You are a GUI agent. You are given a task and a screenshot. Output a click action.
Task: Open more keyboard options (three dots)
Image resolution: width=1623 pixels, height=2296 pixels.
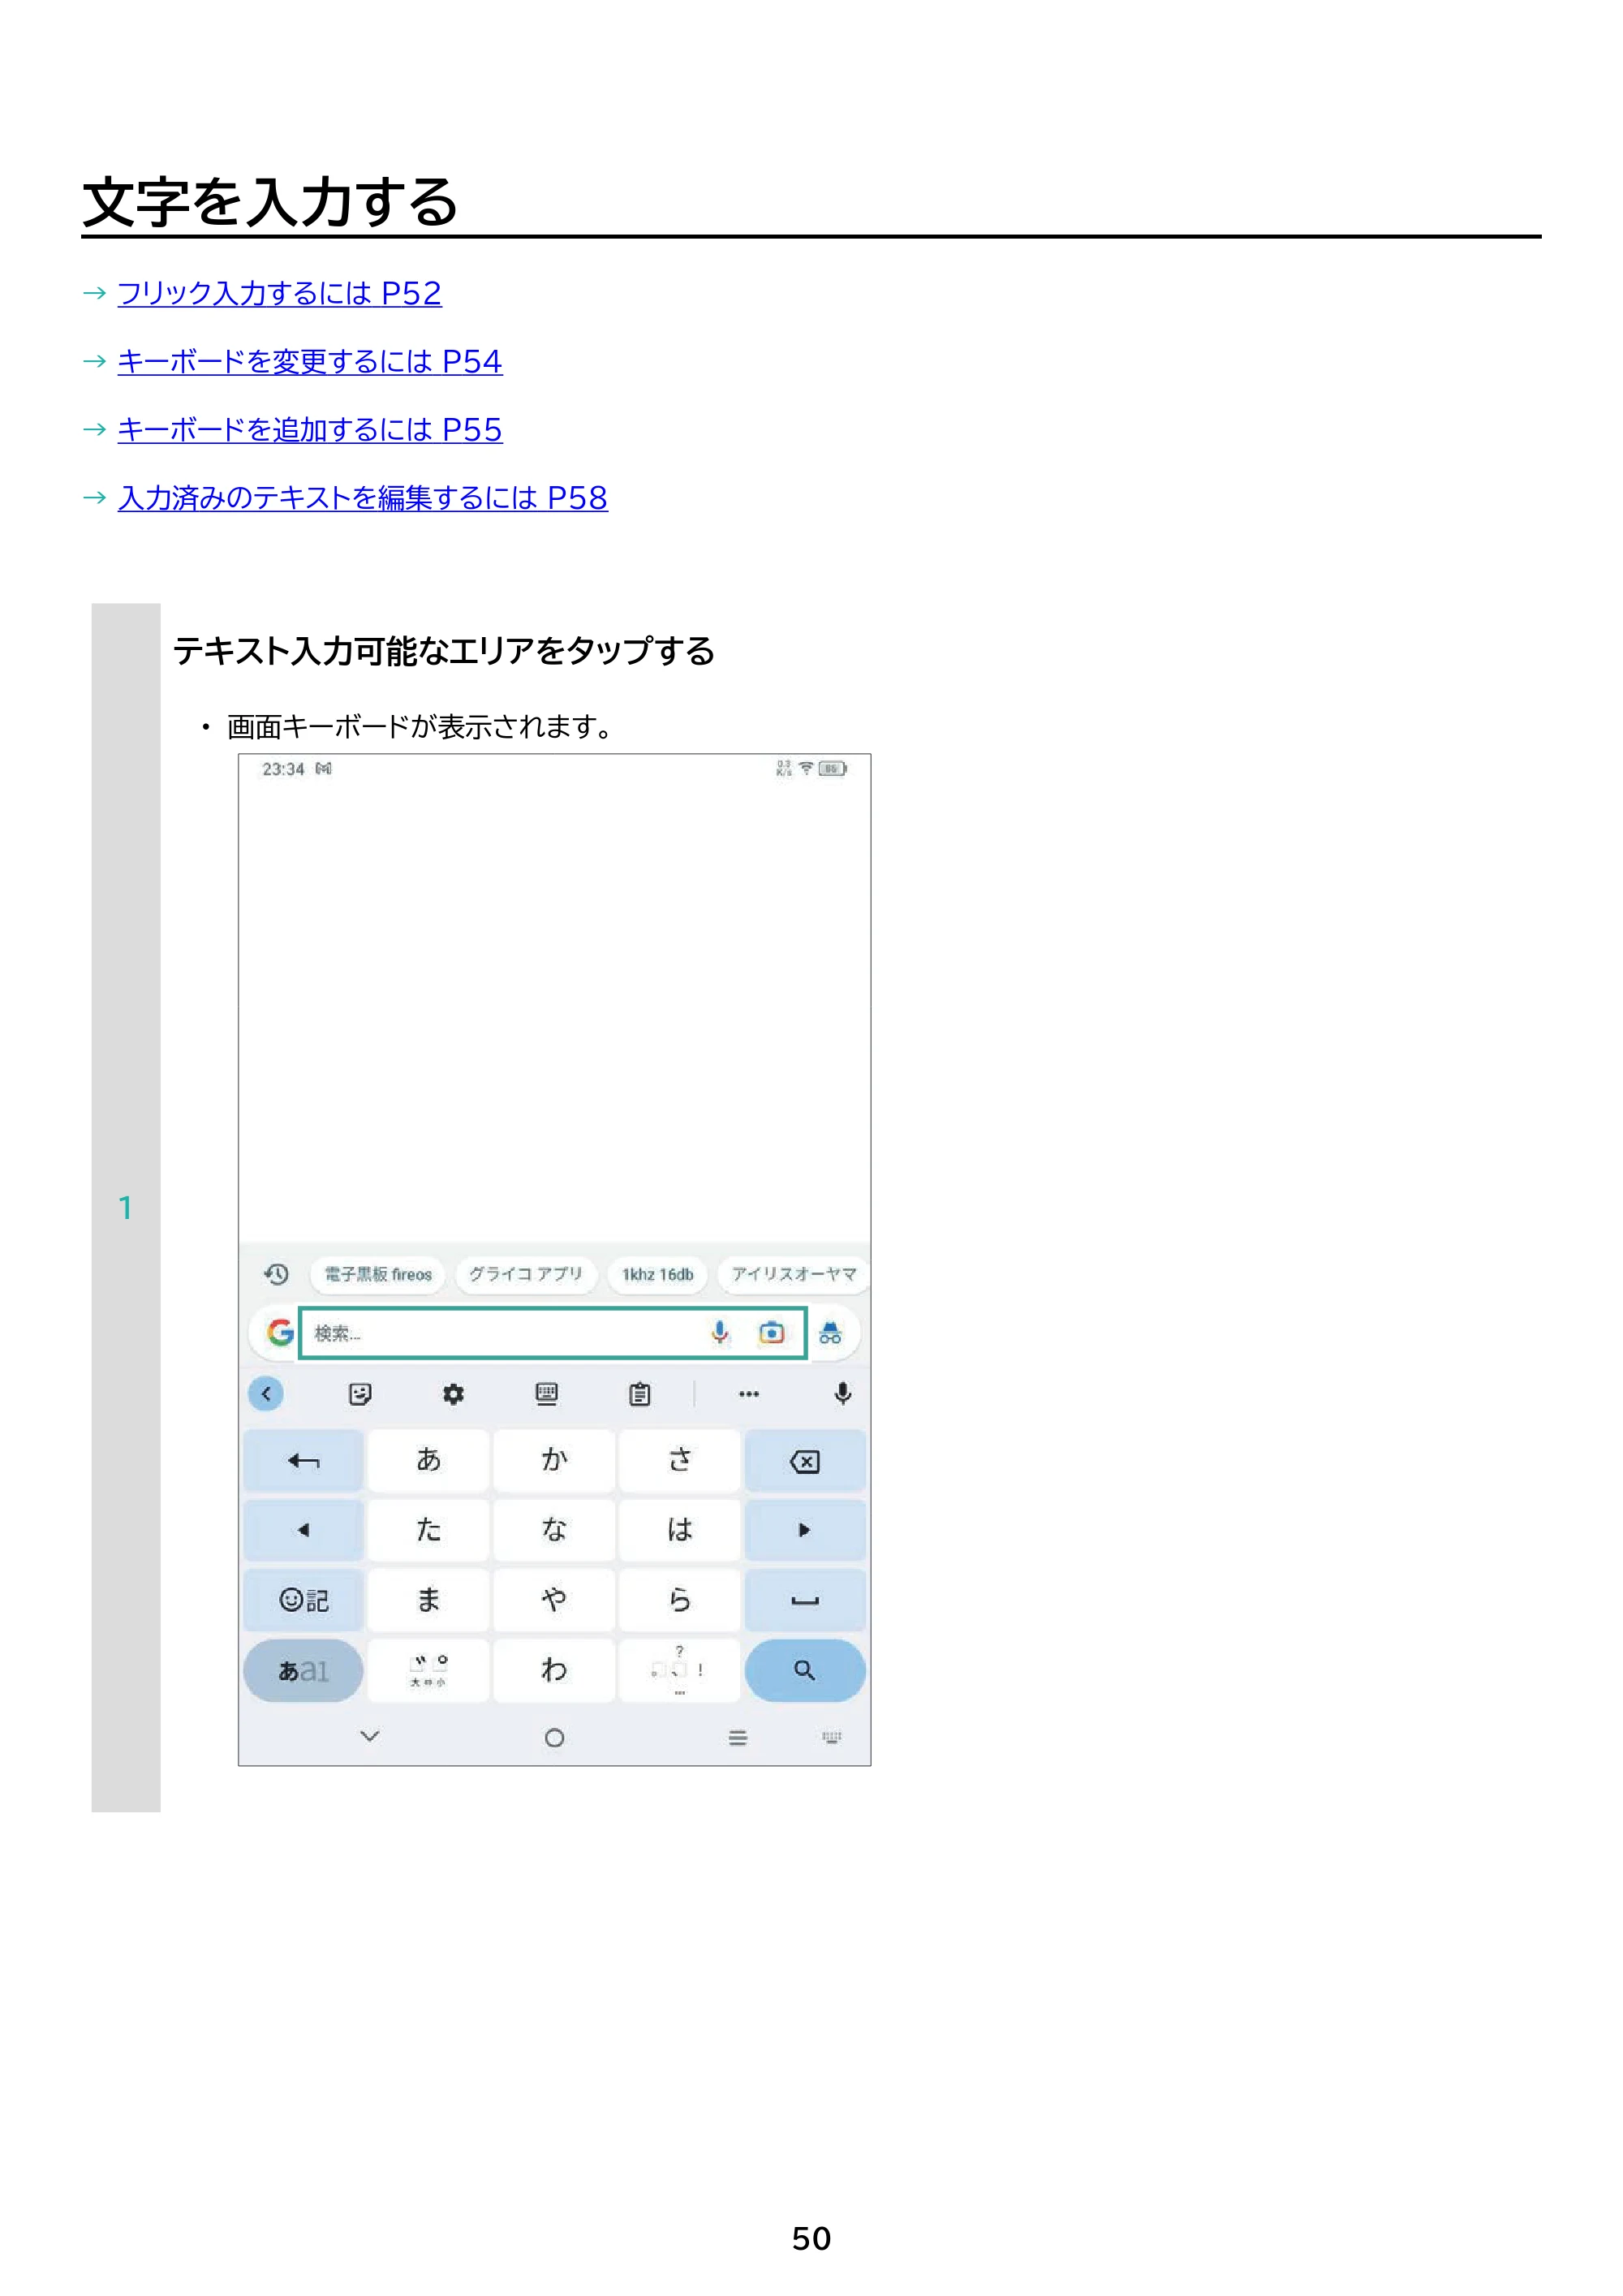point(749,1394)
